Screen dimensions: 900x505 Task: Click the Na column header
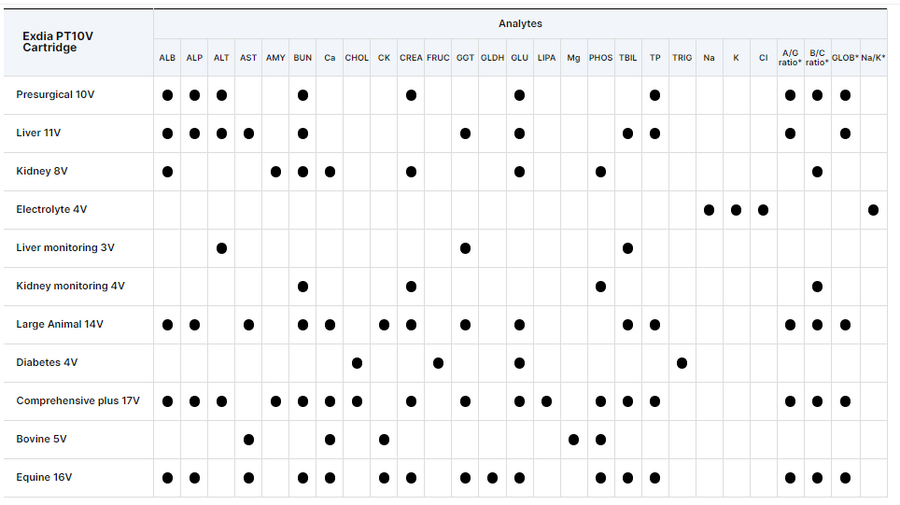(x=709, y=58)
